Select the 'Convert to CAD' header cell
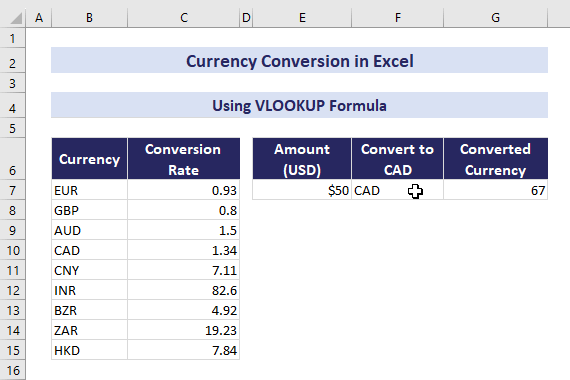This screenshot has width=570, height=380. click(398, 159)
